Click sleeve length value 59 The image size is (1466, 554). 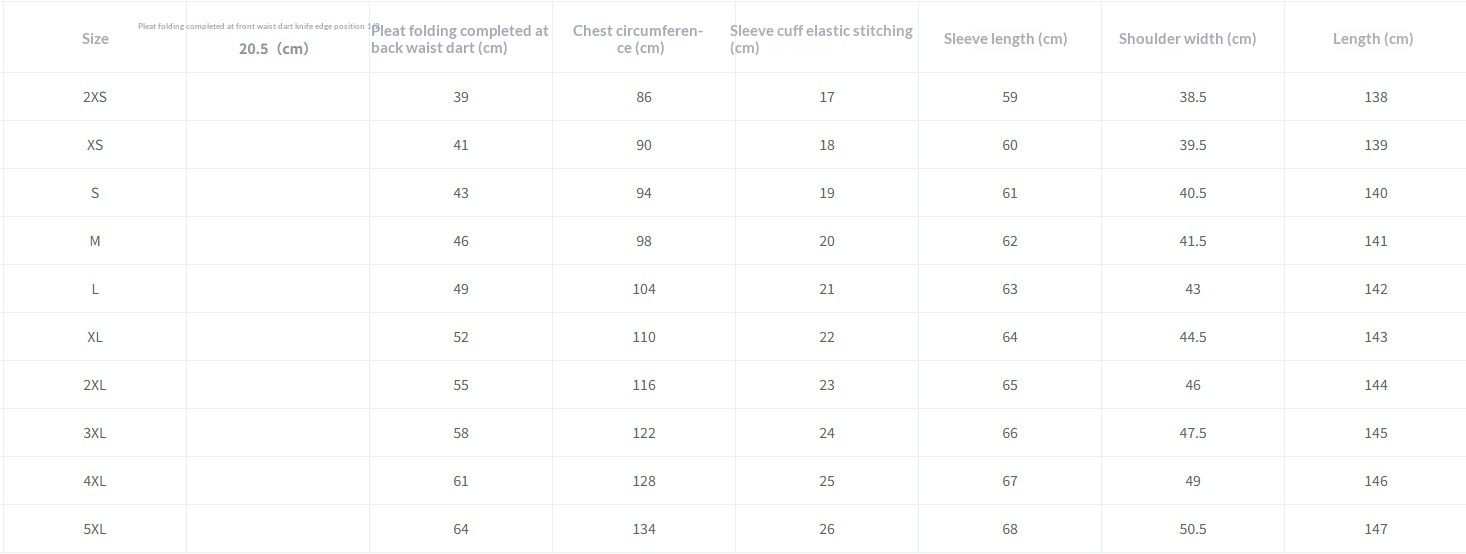(1010, 97)
